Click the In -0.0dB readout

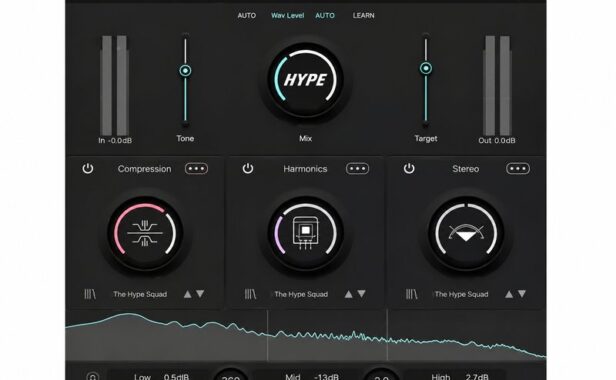(115, 141)
